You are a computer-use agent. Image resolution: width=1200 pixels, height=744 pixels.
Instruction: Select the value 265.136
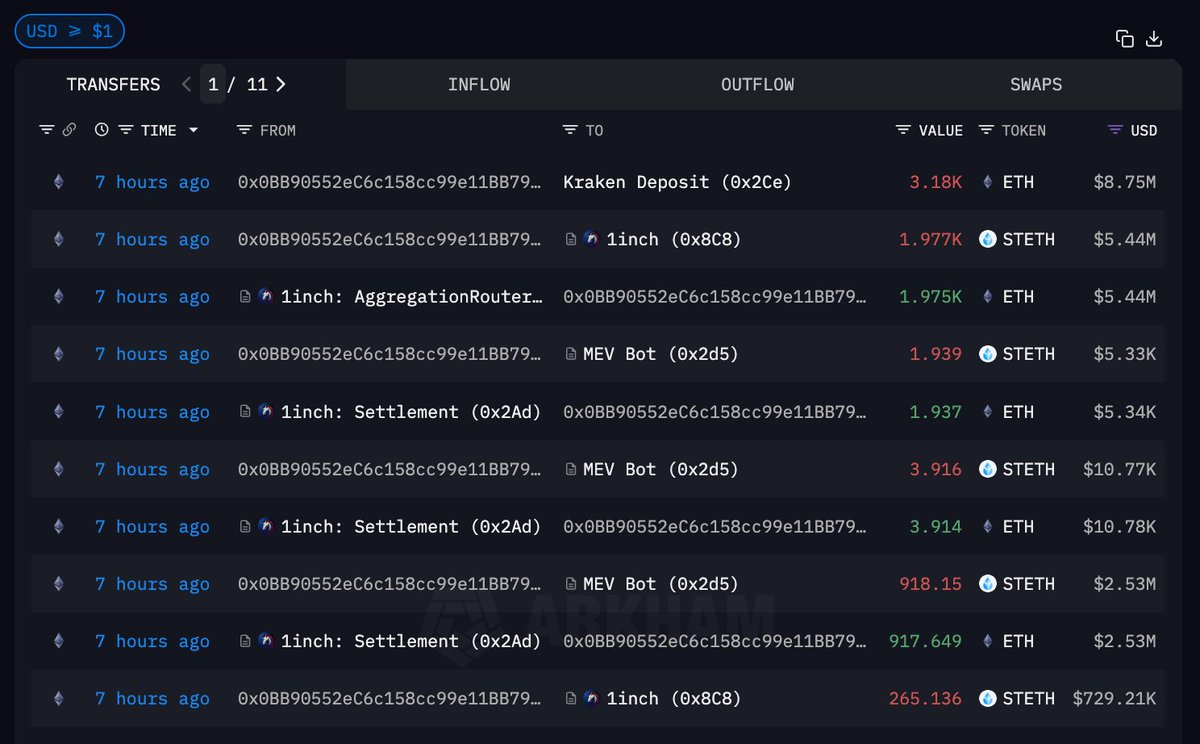(925, 699)
